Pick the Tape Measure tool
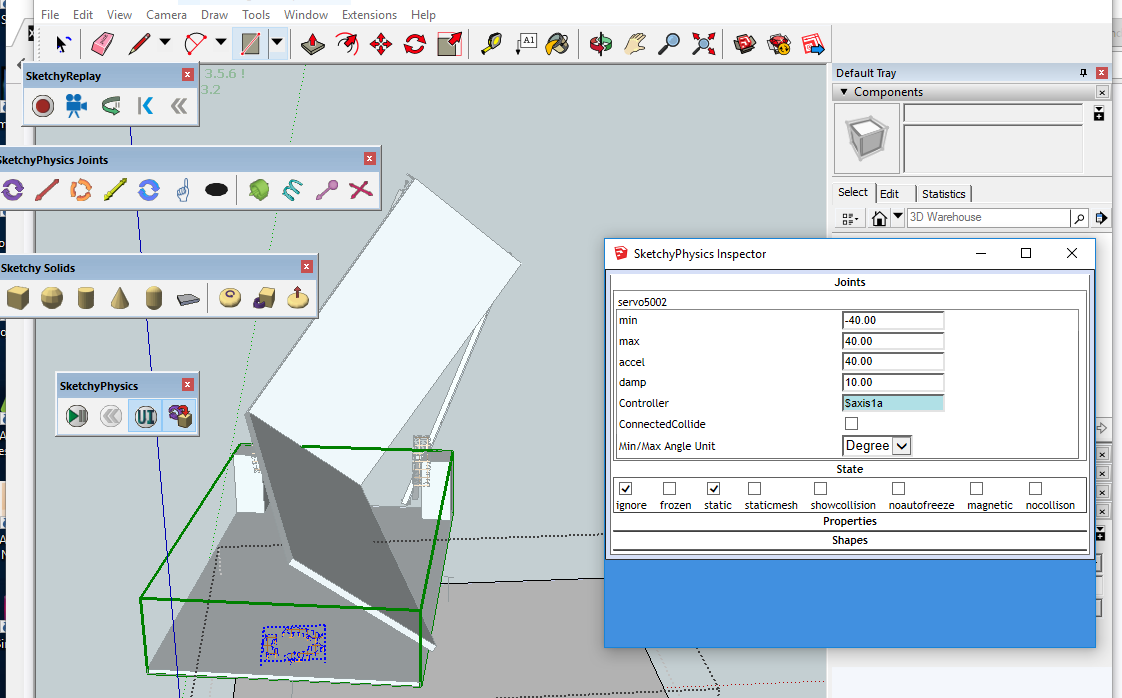This screenshot has width=1122, height=698. [491, 44]
